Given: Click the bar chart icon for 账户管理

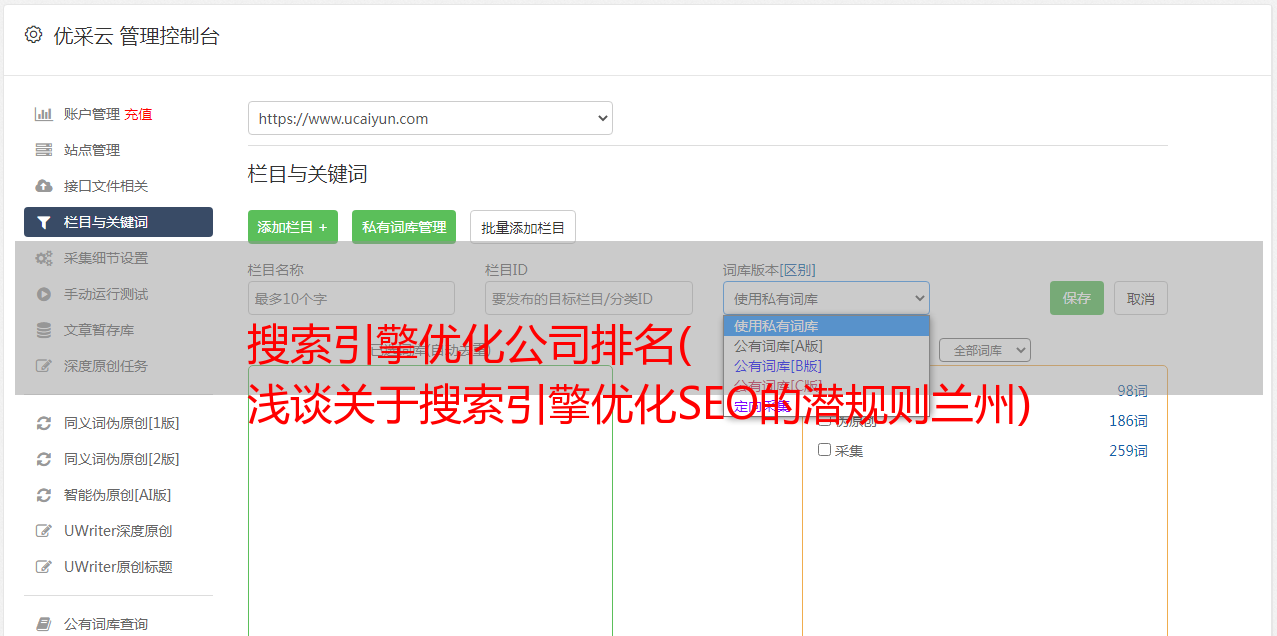Looking at the screenshot, I should pos(43,114).
